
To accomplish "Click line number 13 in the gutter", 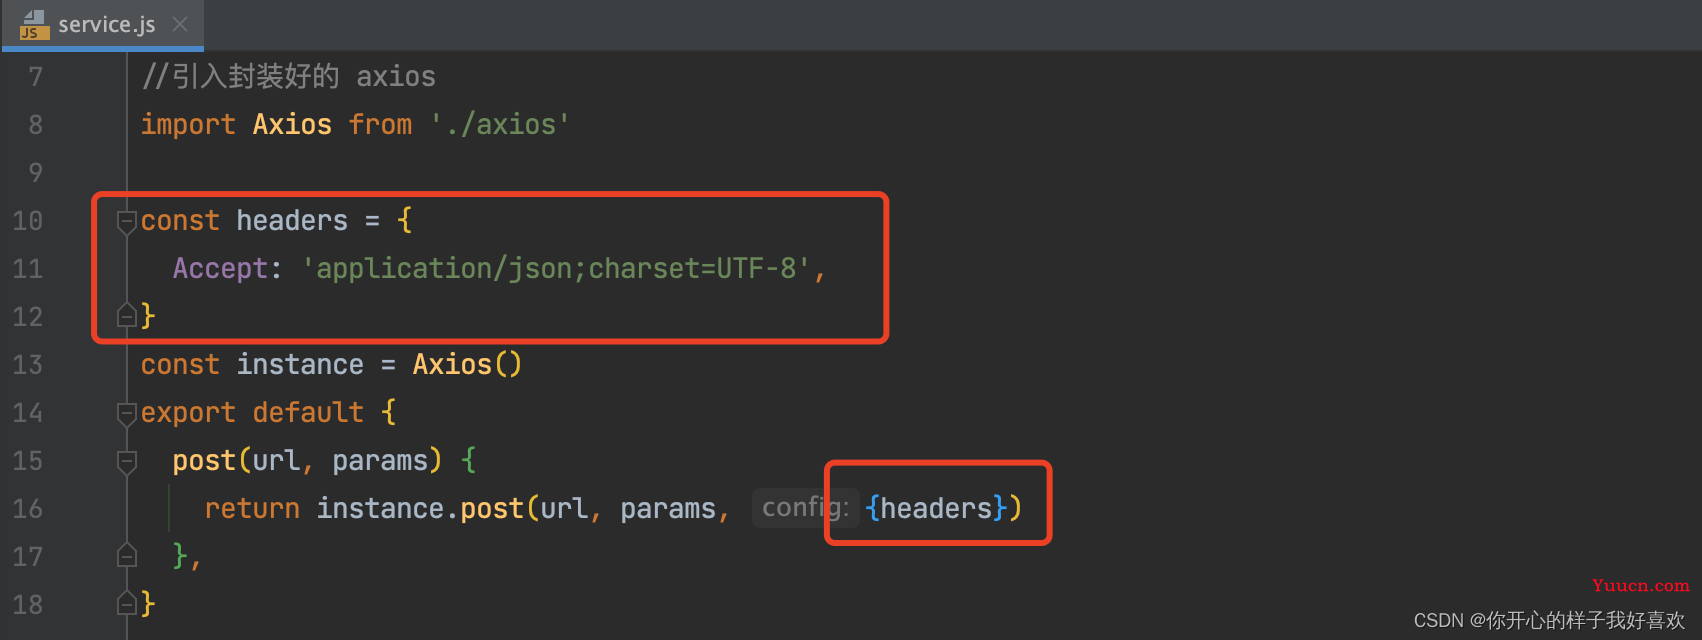I will point(28,365).
